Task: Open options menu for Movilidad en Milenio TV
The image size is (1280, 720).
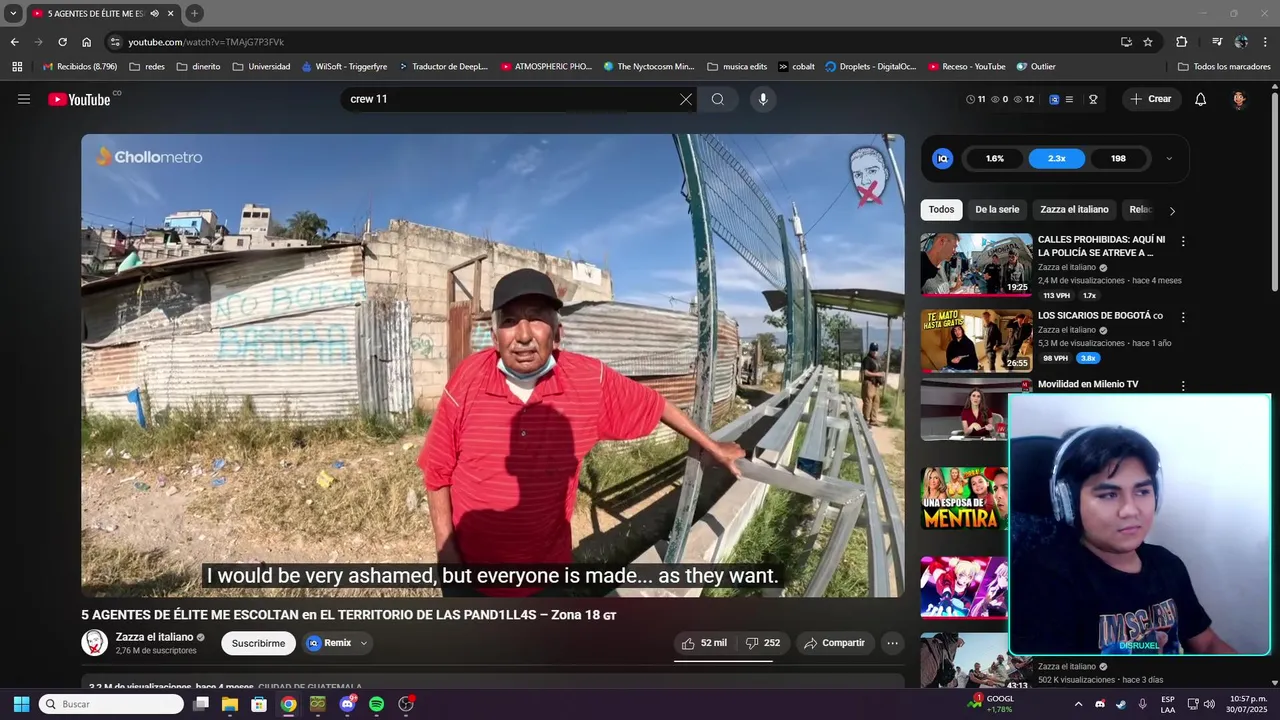Action: click(x=1183, y=385)
